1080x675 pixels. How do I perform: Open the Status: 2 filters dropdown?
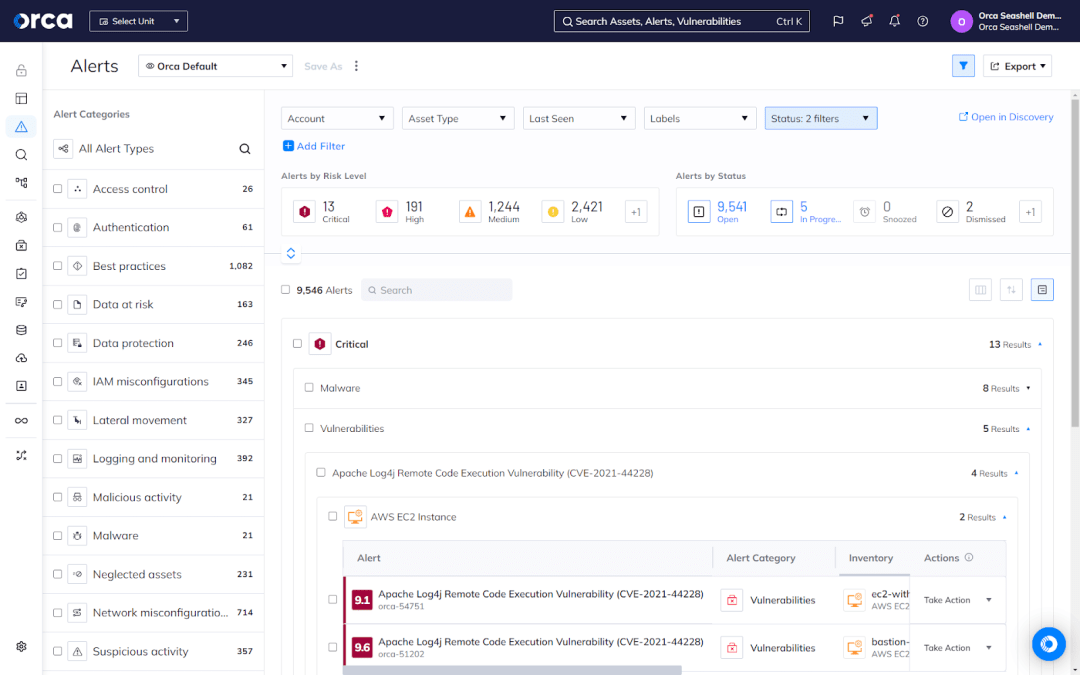click(x=821, y=118)
